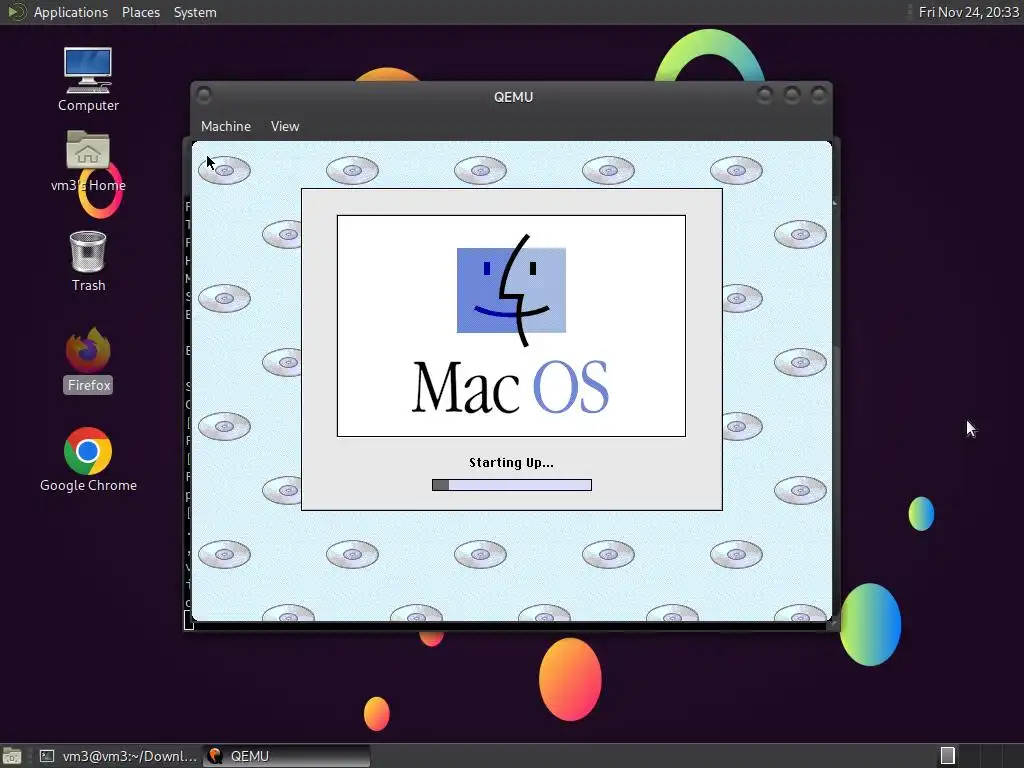1024x768 pixels.
Task: Close the QEMU window
Action: [x=818, y=96]
